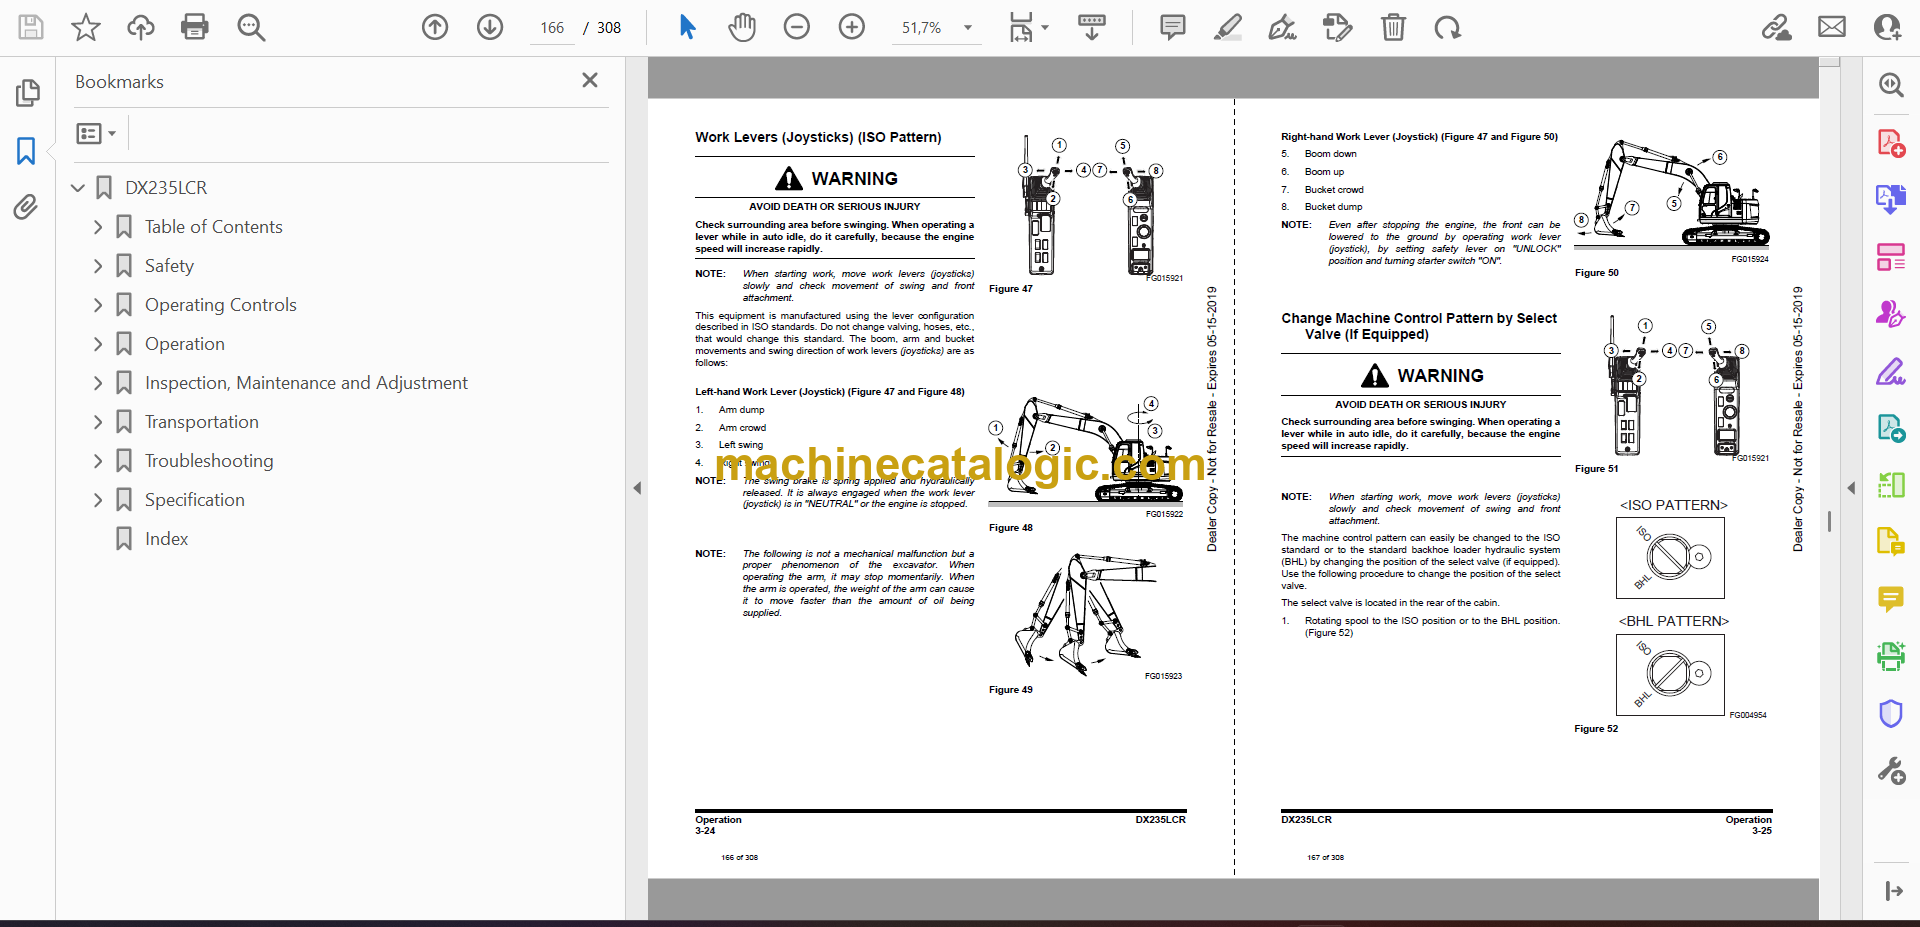Expand the Safety bookmark
The height and width of the screenshot is (927, 1920).
[98, 266]
